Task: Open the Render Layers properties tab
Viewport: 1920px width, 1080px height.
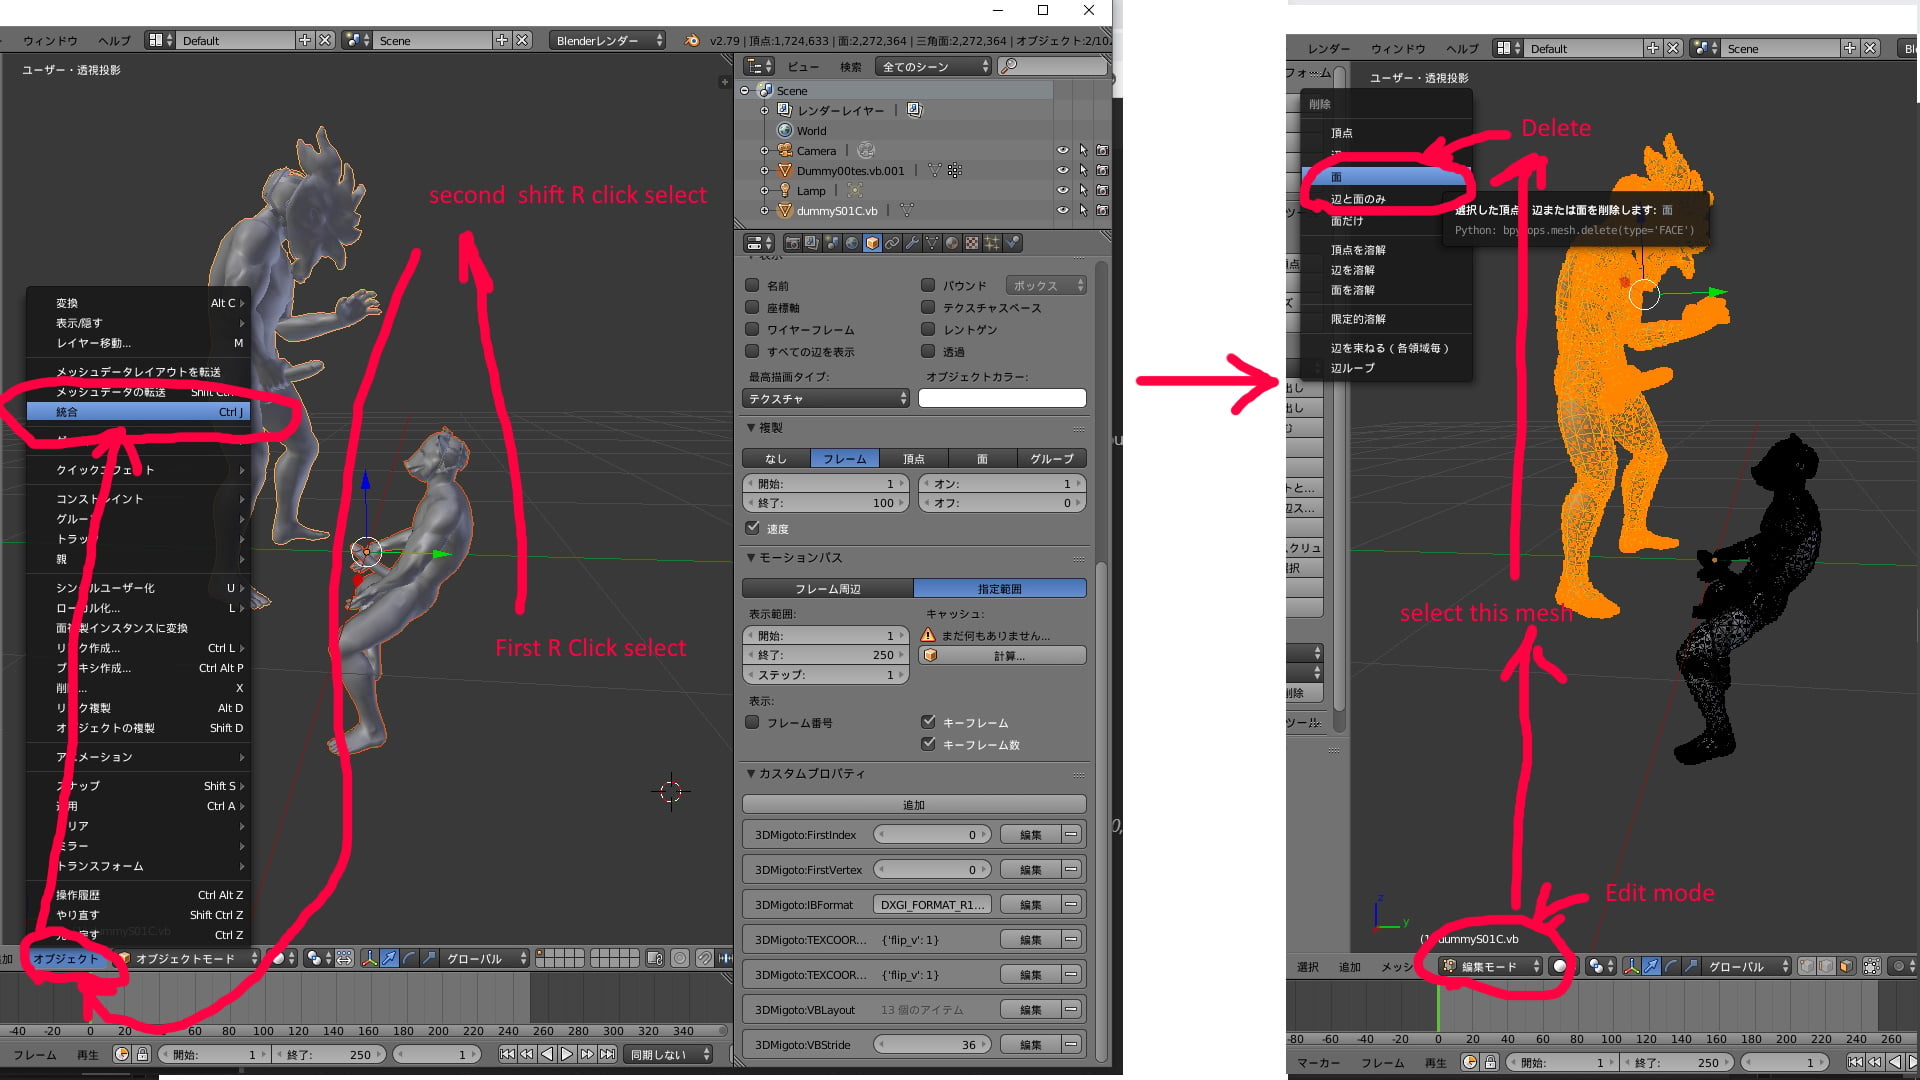Action: tap(812, 243)
